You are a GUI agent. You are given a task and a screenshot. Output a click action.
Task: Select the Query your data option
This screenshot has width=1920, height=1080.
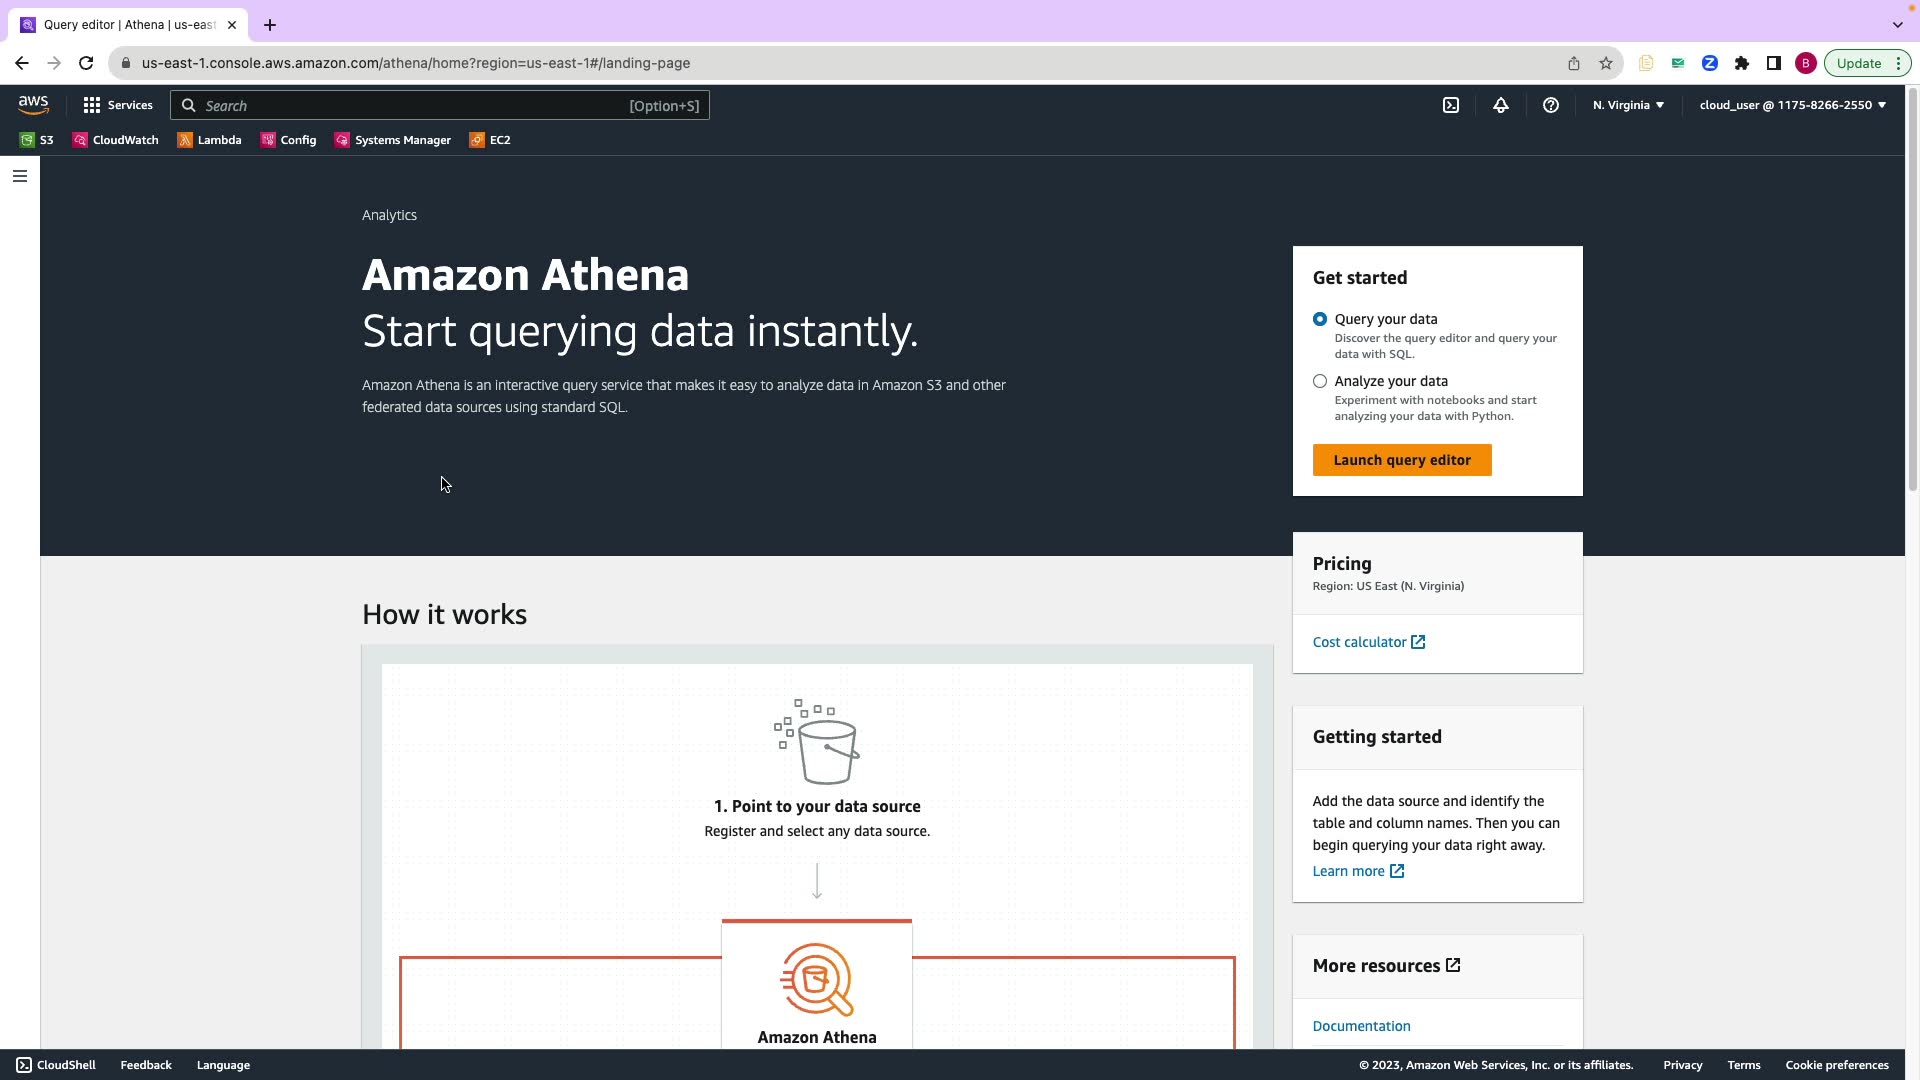tap(1320, 319)
